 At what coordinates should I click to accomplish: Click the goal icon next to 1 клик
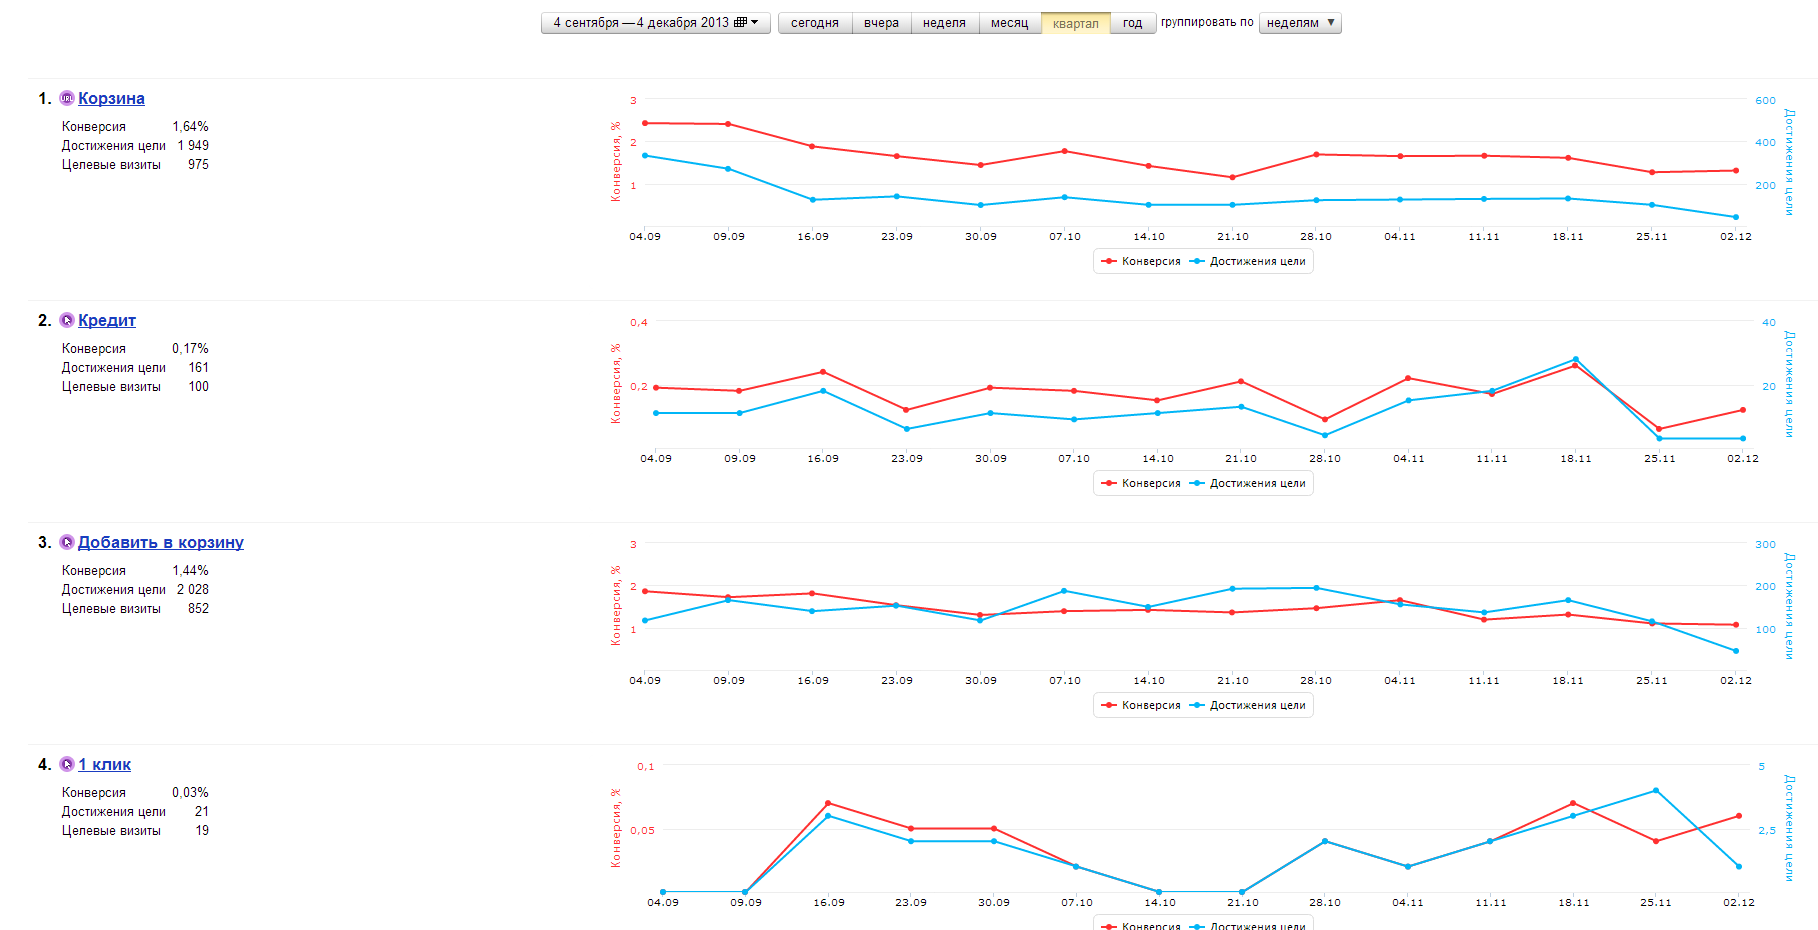click(x=67, y=764)
